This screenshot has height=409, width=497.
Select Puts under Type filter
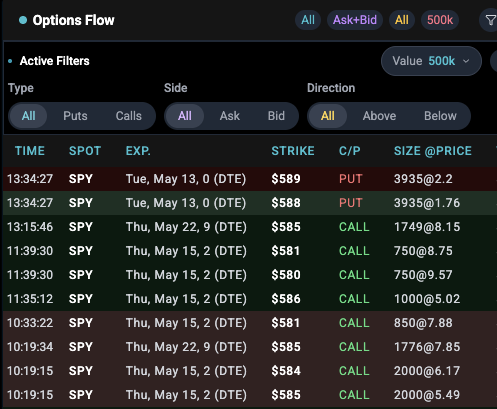pyautogui.click(x=75, y=116)
